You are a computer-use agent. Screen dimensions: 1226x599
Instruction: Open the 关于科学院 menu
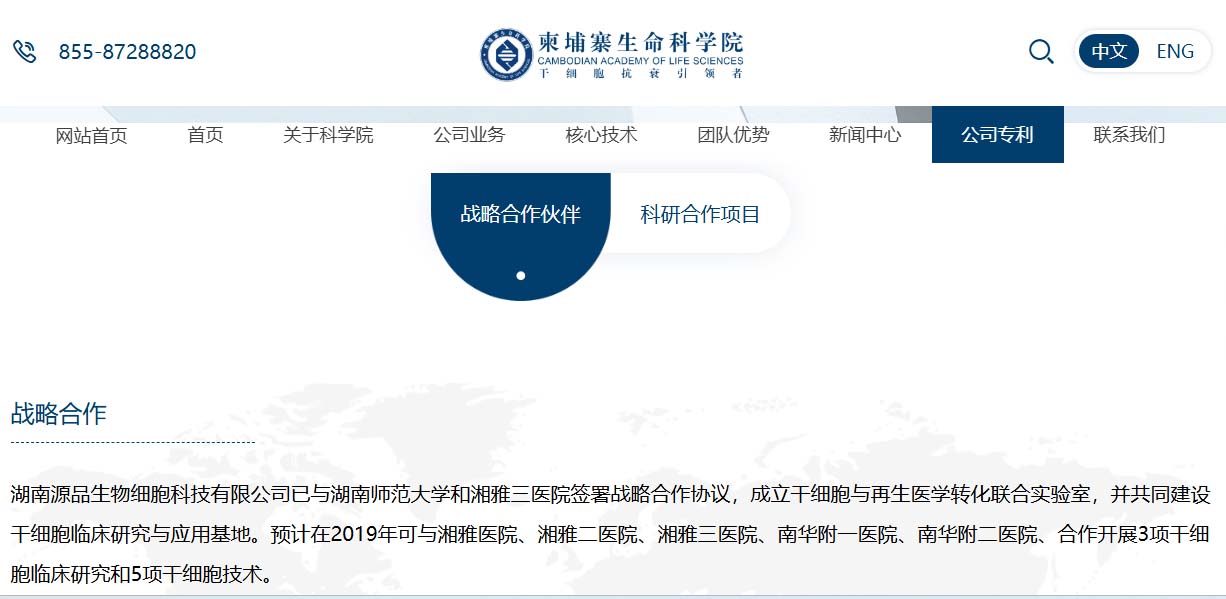[x=328, y=135]
